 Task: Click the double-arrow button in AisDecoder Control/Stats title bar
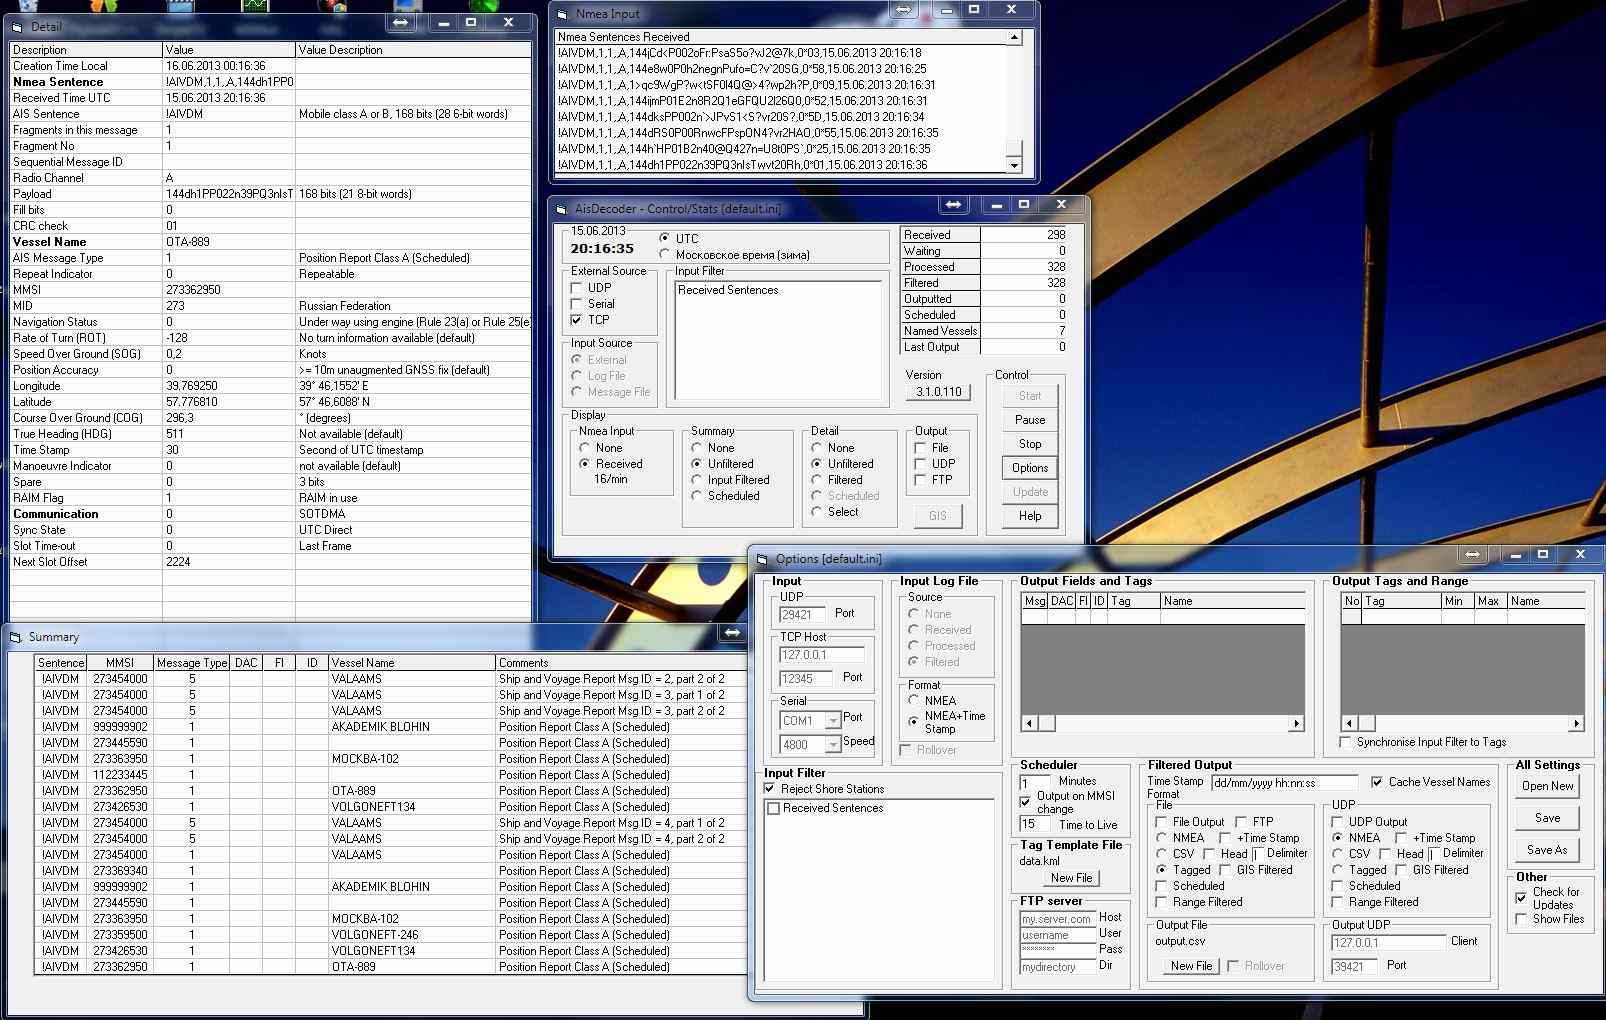click(x=953, y=204)
